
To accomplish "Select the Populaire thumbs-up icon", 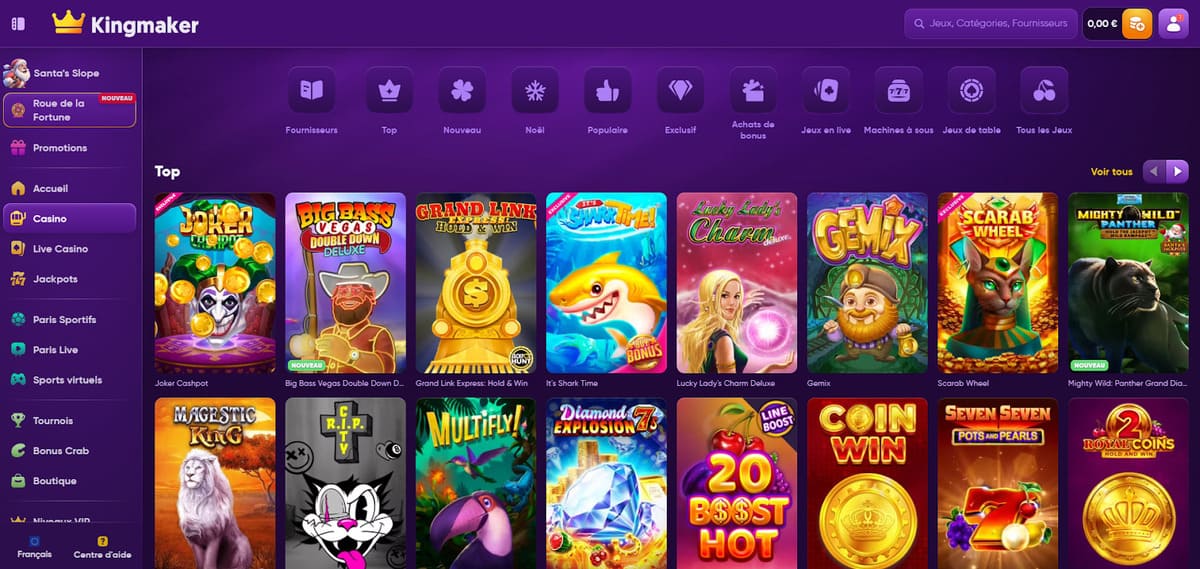I will click(608, 90).
